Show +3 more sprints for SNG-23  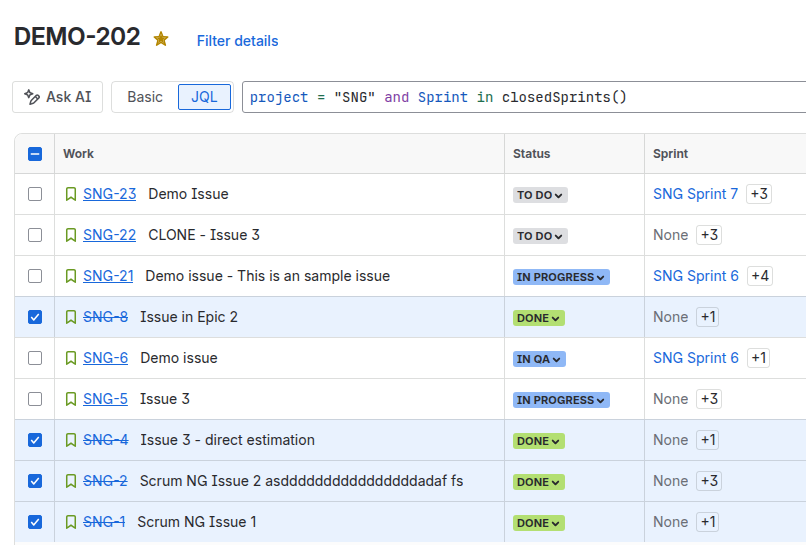759,194
